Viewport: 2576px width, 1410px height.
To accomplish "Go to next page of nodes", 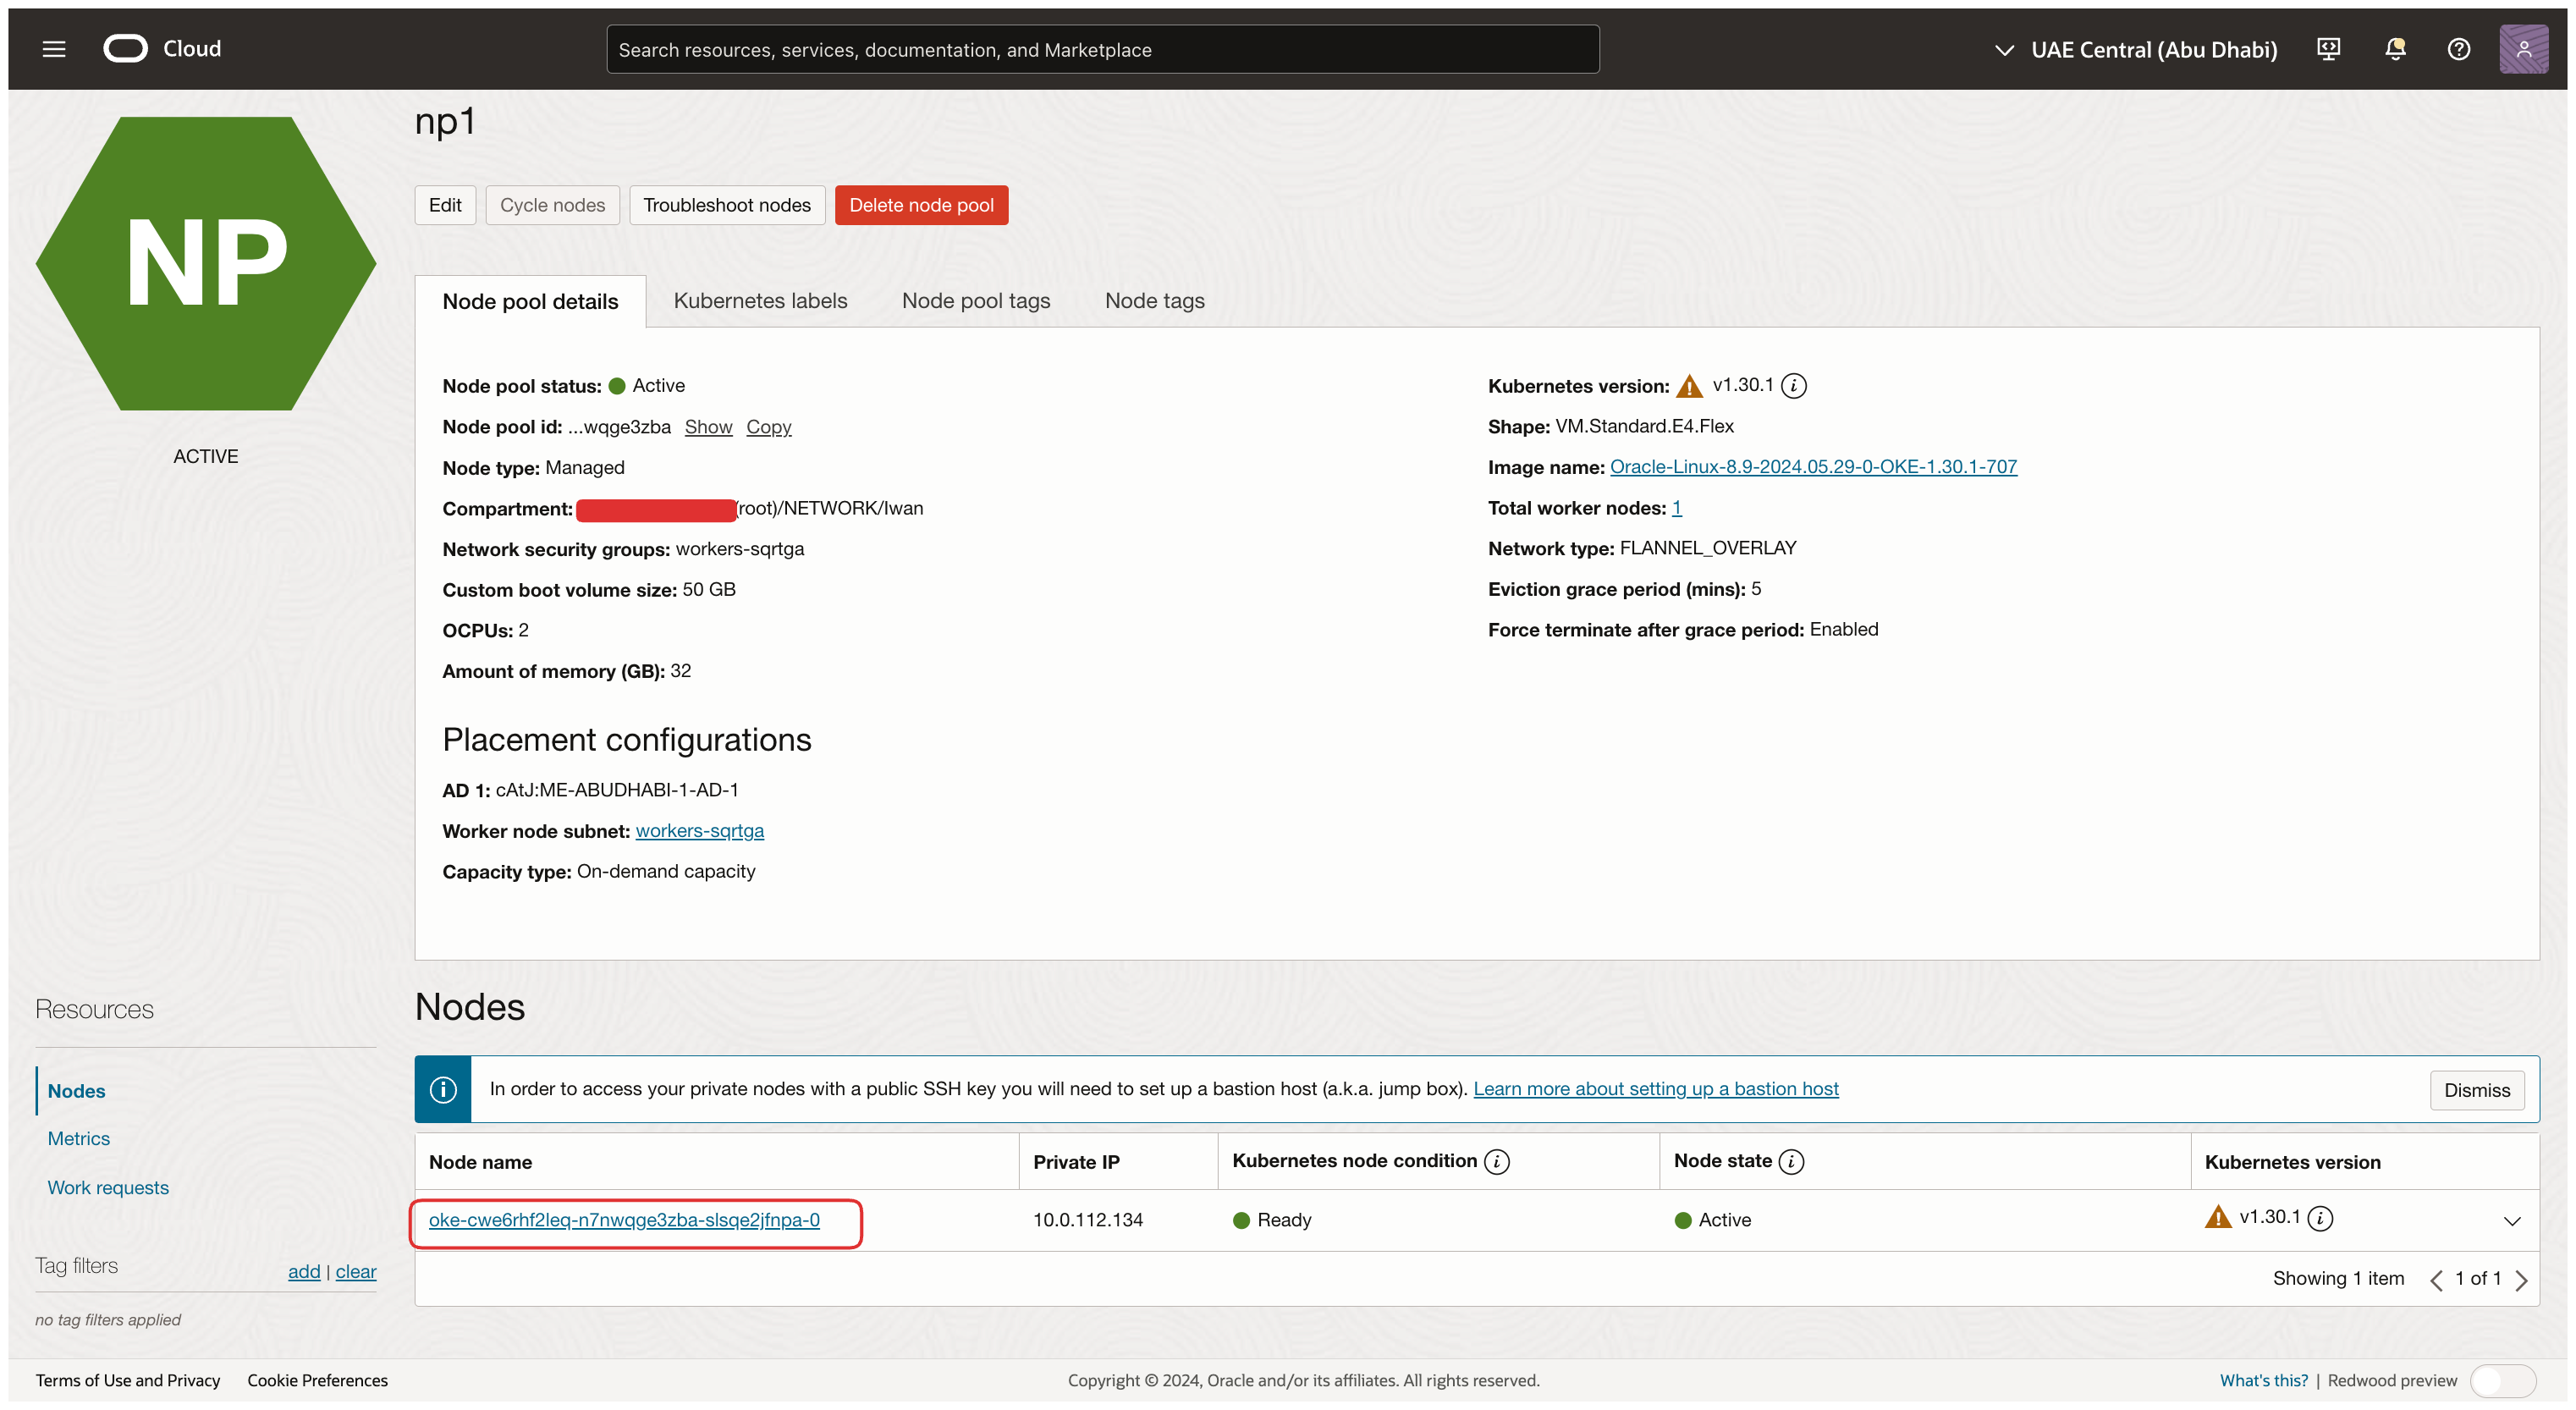I will pos(2521,1280).
